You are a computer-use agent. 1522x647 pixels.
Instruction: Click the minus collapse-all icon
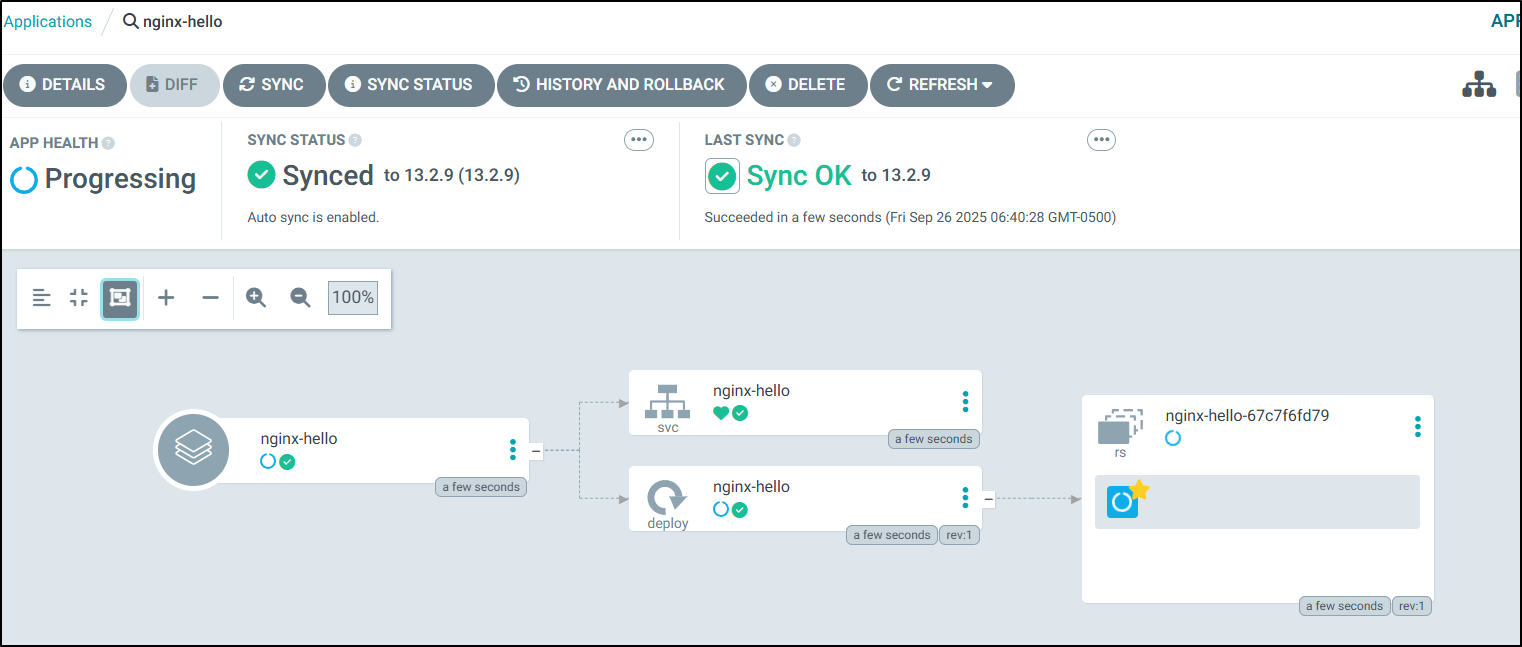click(x=210, y=298)
